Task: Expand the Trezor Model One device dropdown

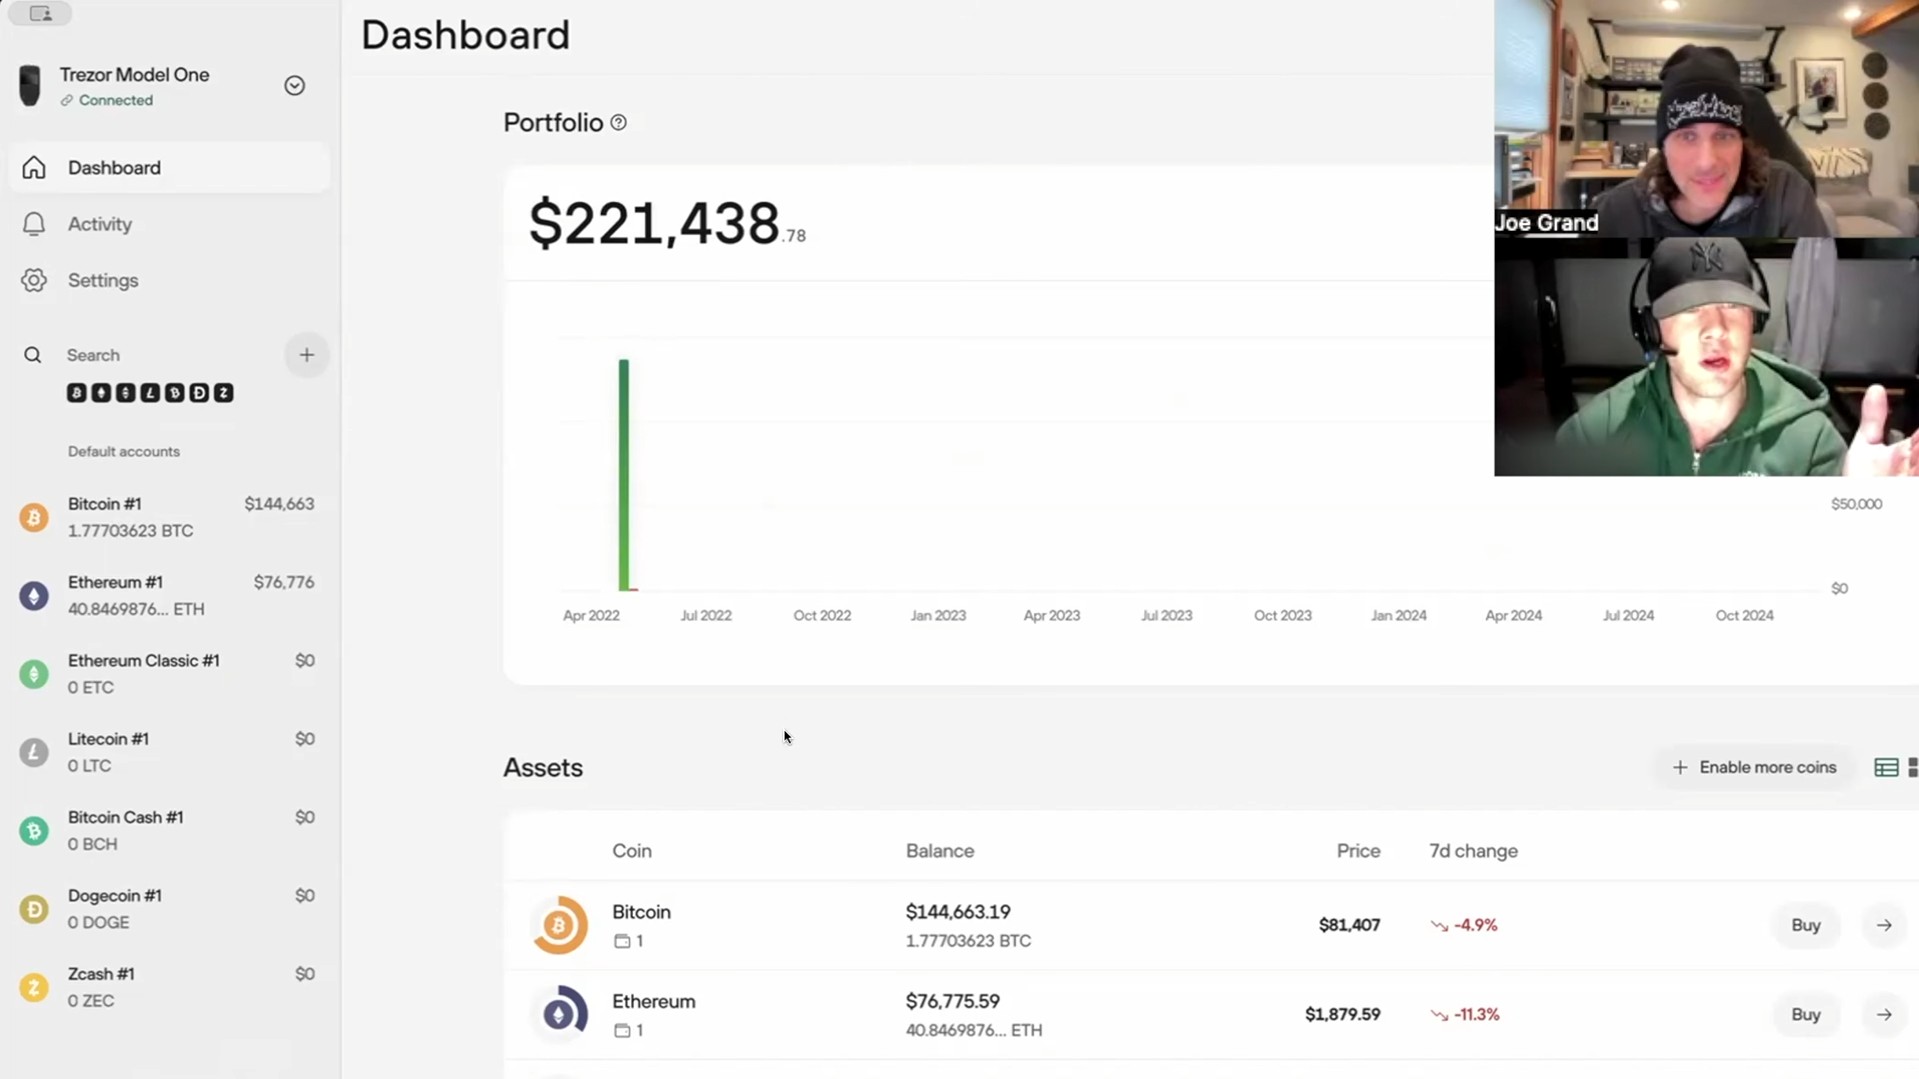Action: [x=294, y=86]
